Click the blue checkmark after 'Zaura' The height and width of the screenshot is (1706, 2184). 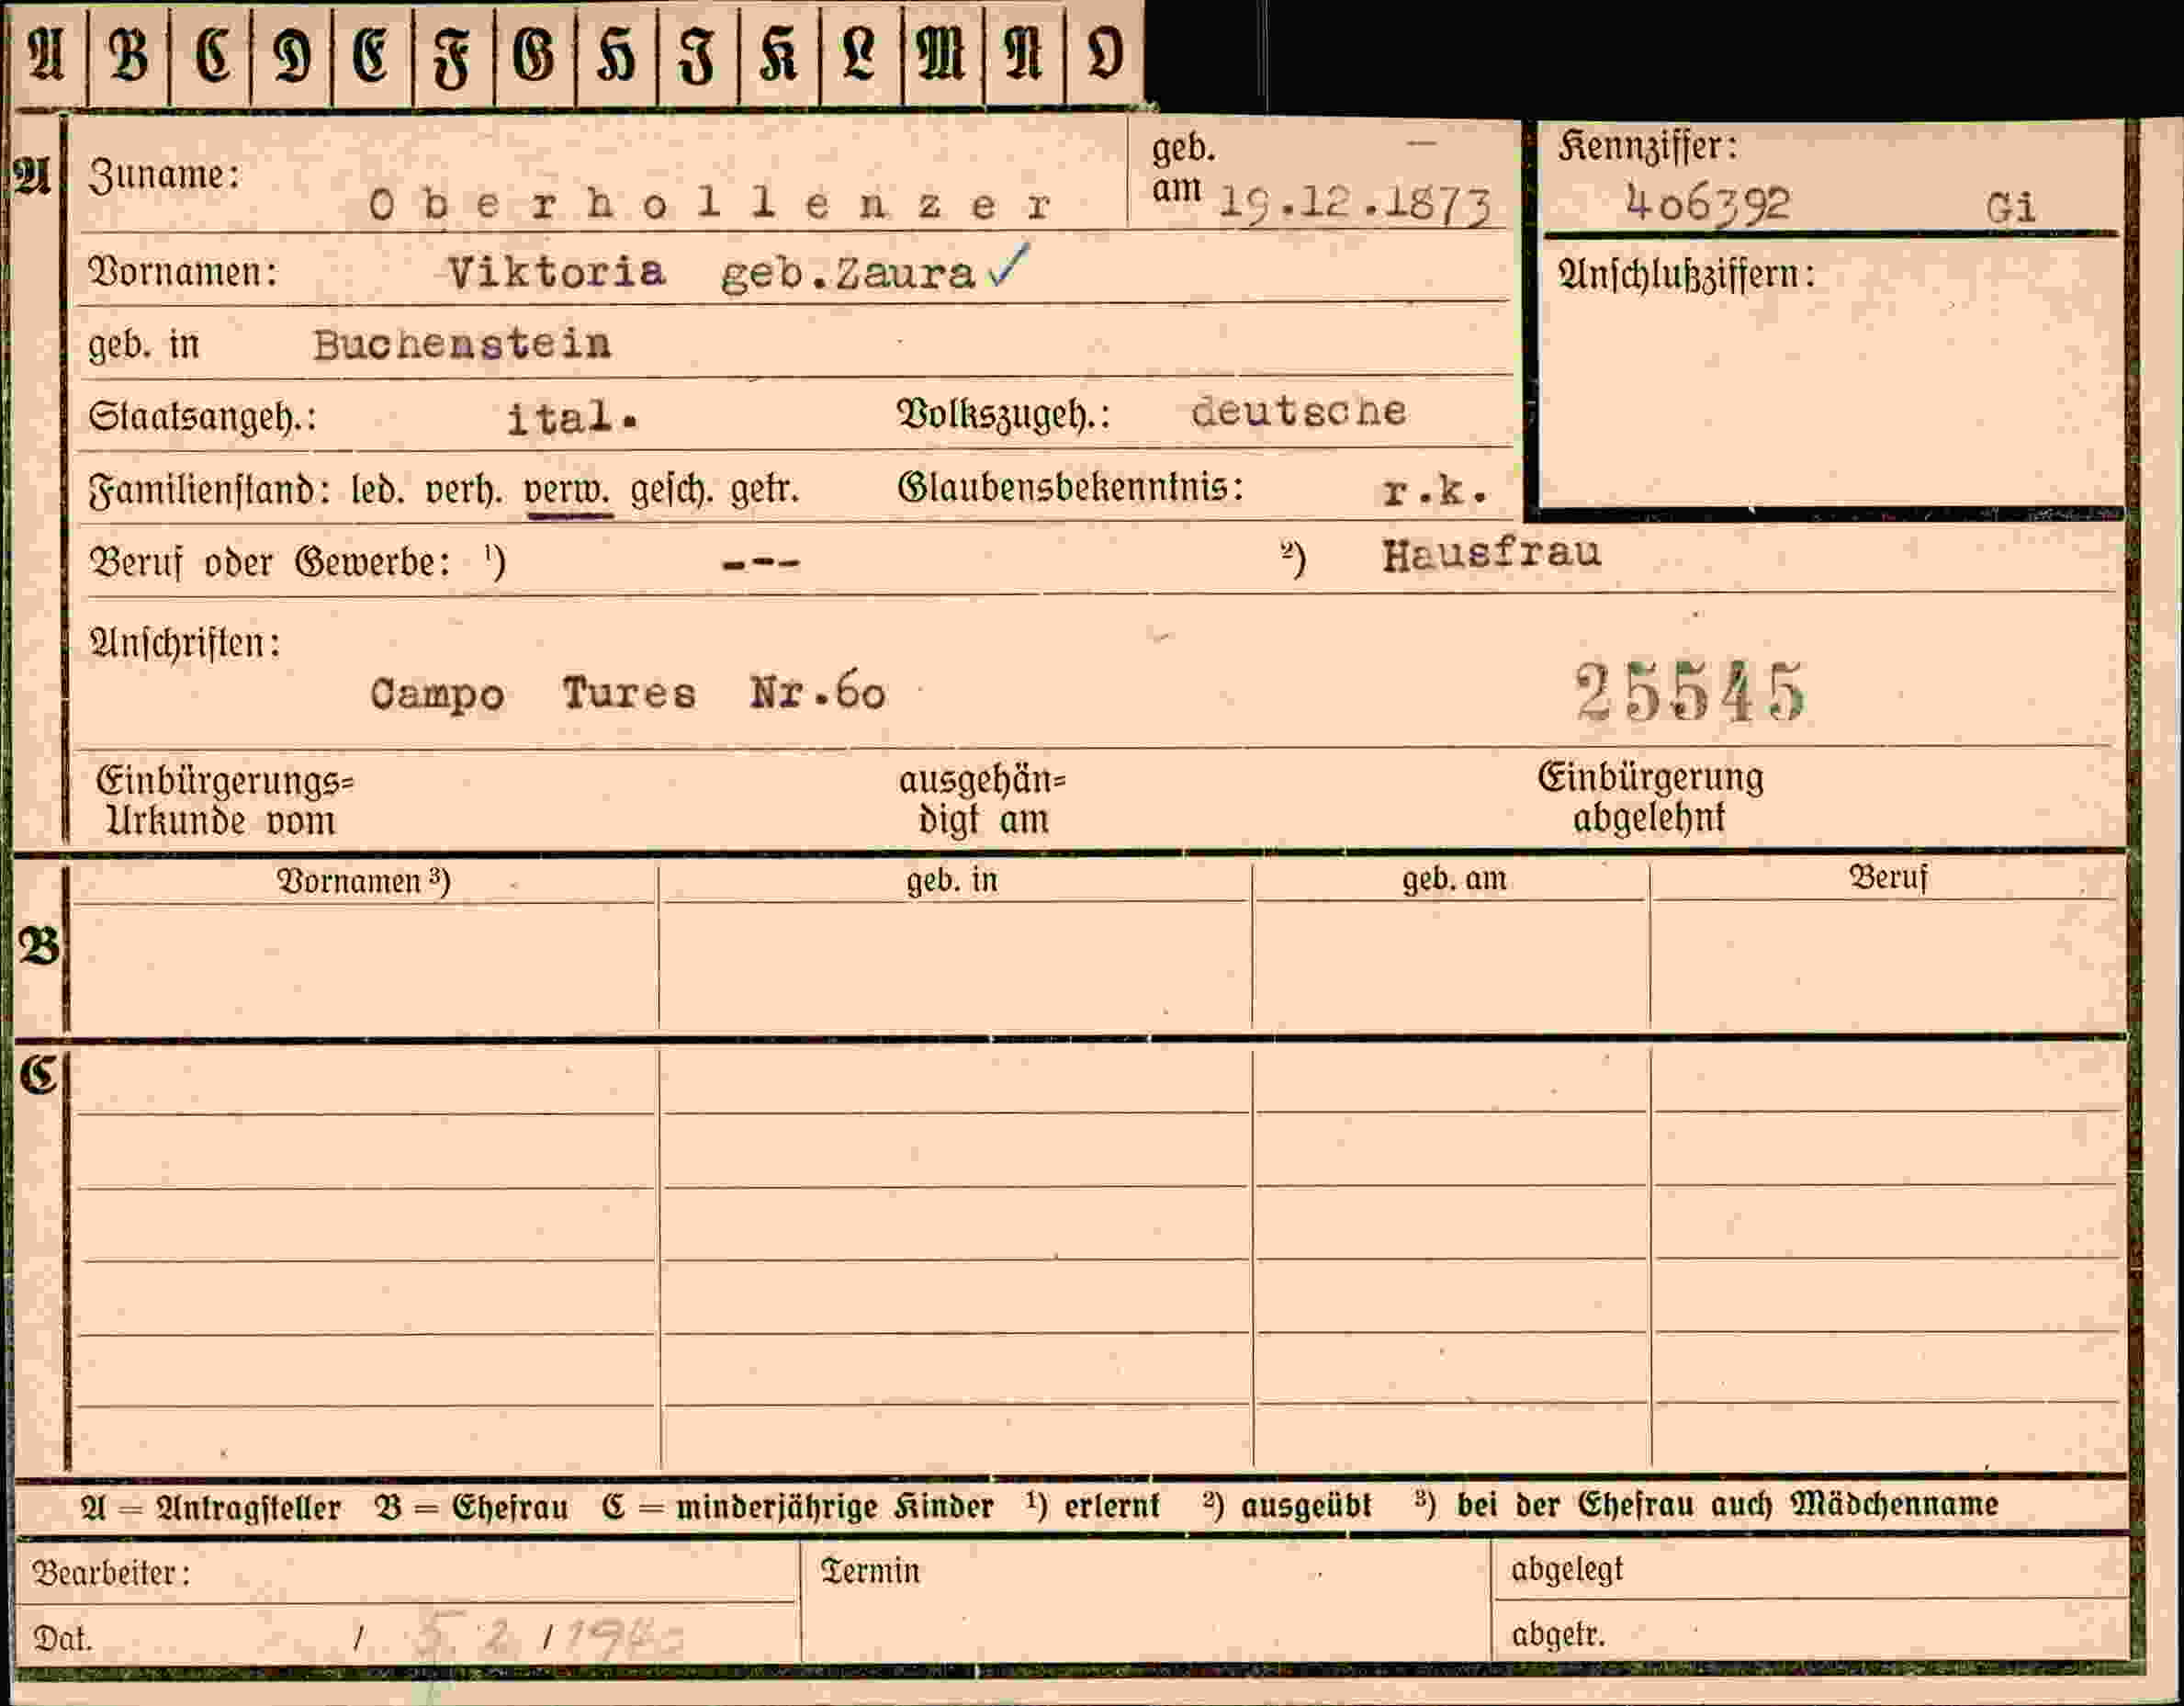click(1007, 265)
